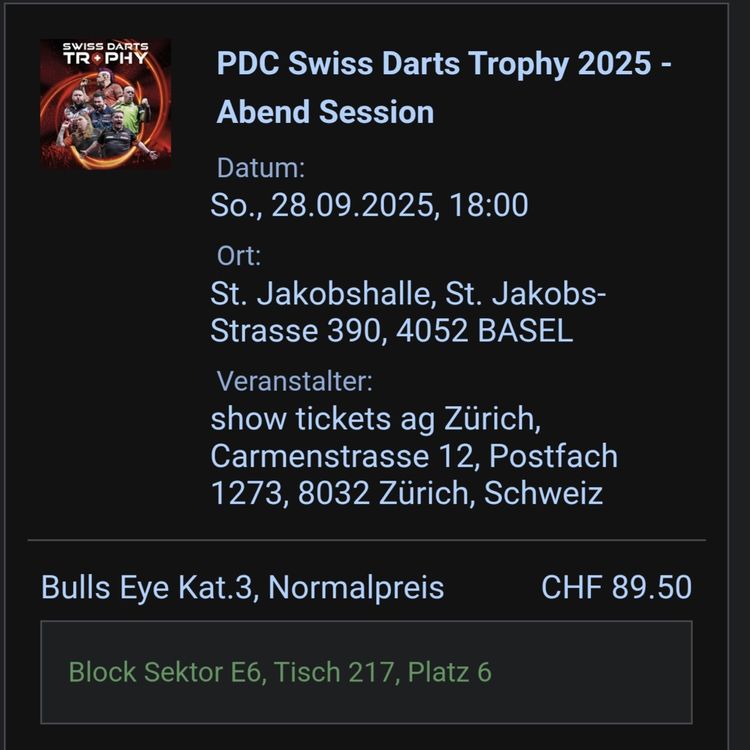The height and width of the screenshot is (750, 750).
Task: Select the 'Abend Session' title line
Action: point(325,112)
